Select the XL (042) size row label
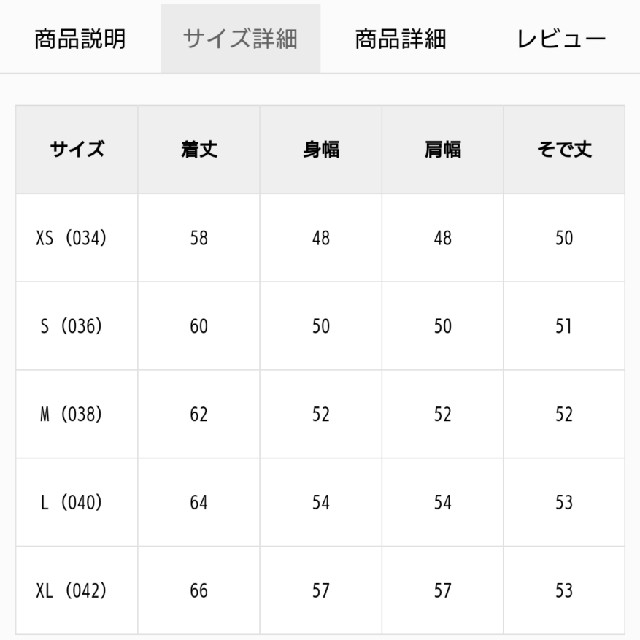The image size is (640, 640). (71, 591)
